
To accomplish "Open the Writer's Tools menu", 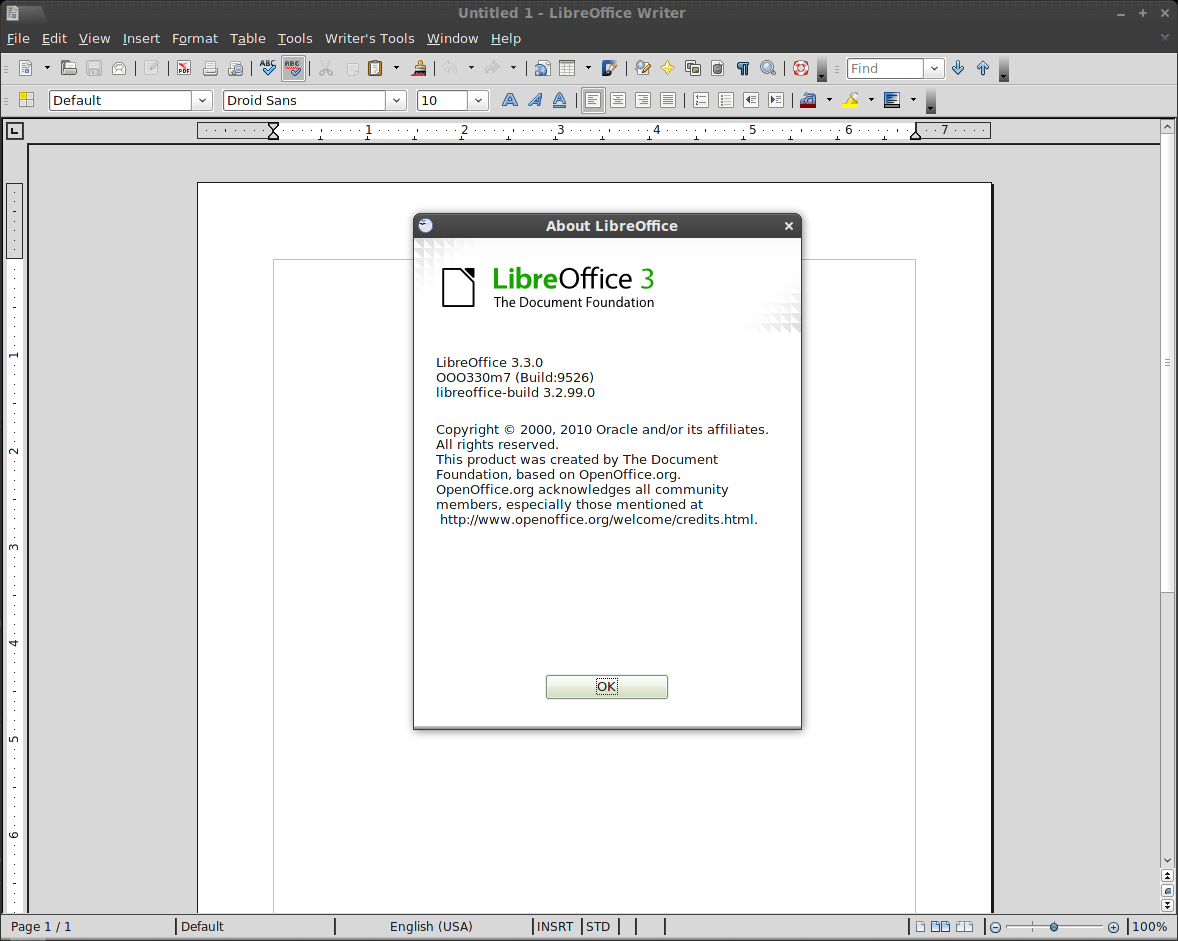I will click(370, 38).
